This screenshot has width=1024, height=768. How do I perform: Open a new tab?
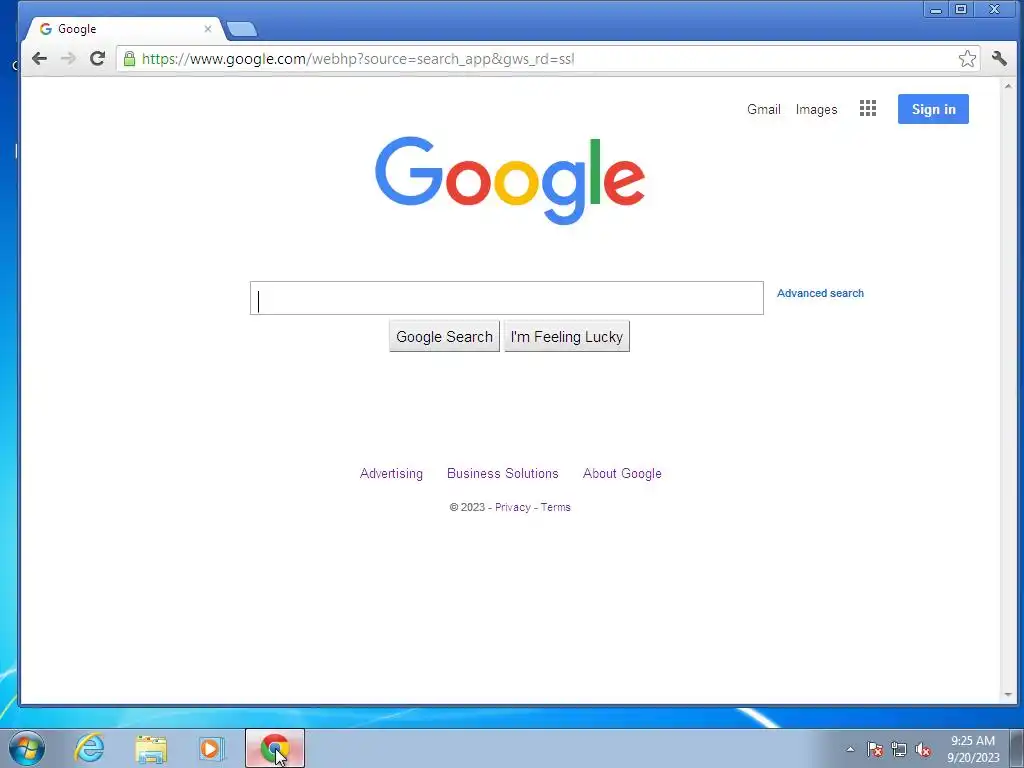tap(242, 29)
